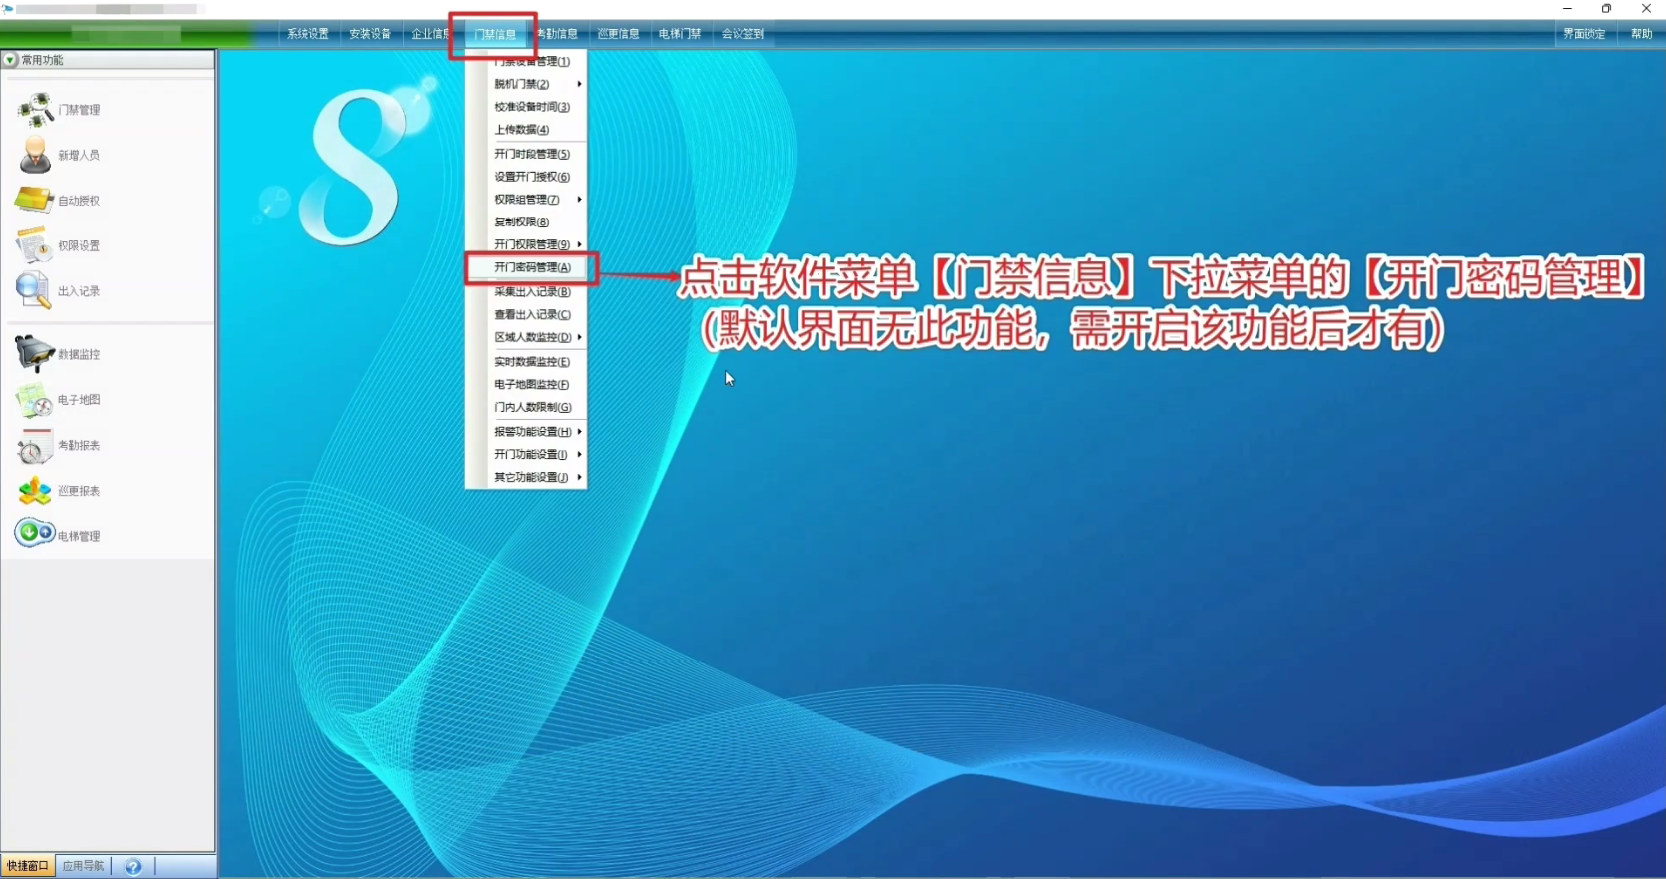Viewport: 1666px width, 879px height.
Task: Choose 查看出入记录(C) from the menu
Action: coord(532,314)
